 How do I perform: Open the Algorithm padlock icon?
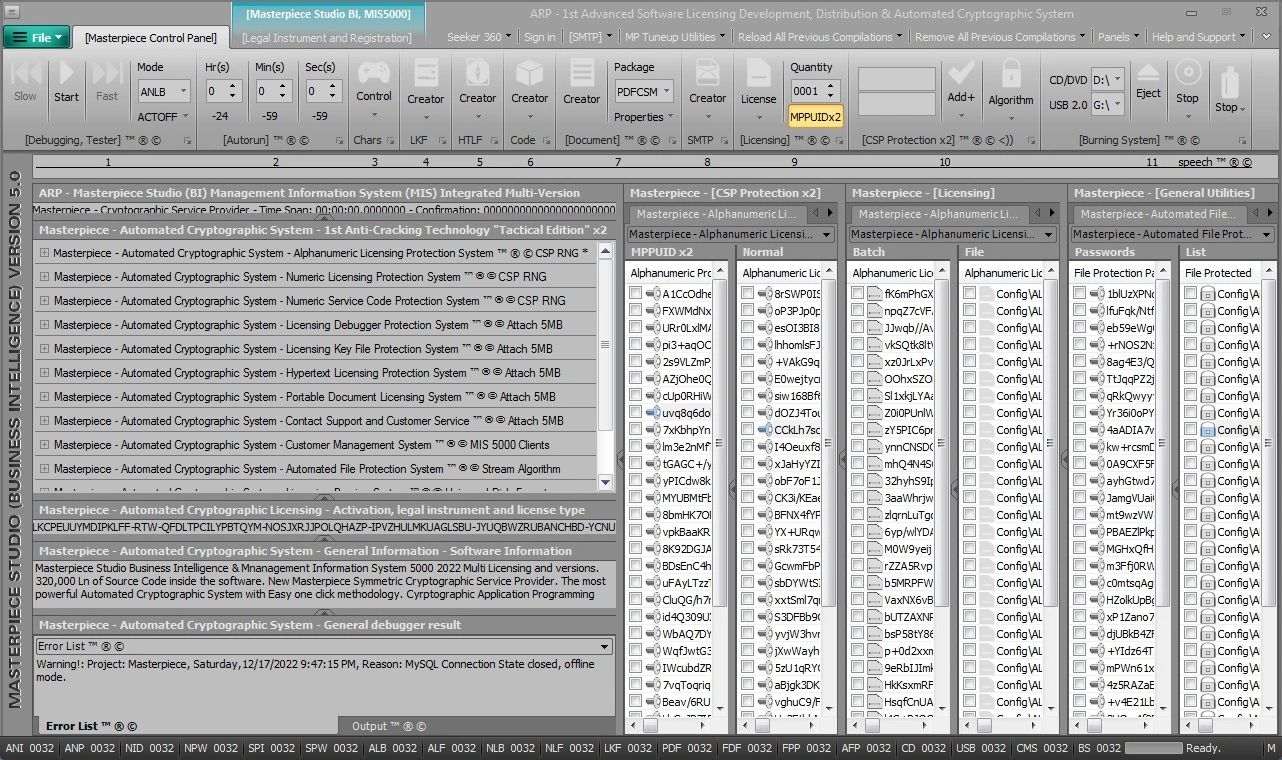1010,75
